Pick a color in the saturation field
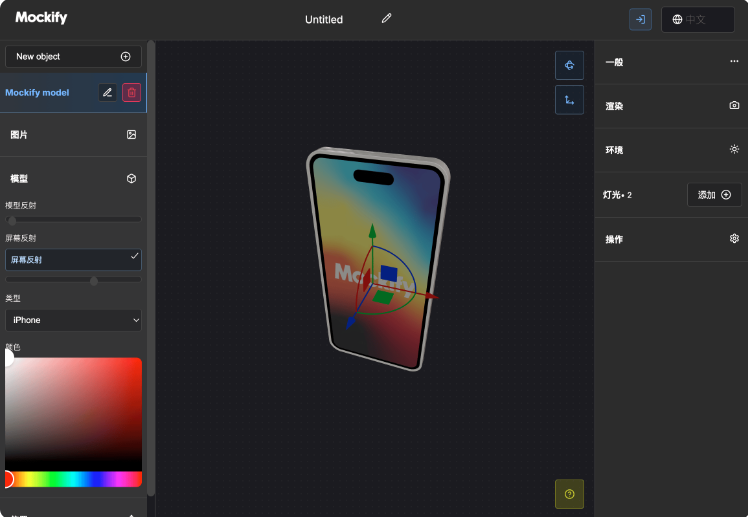 [x=73, y=414]
